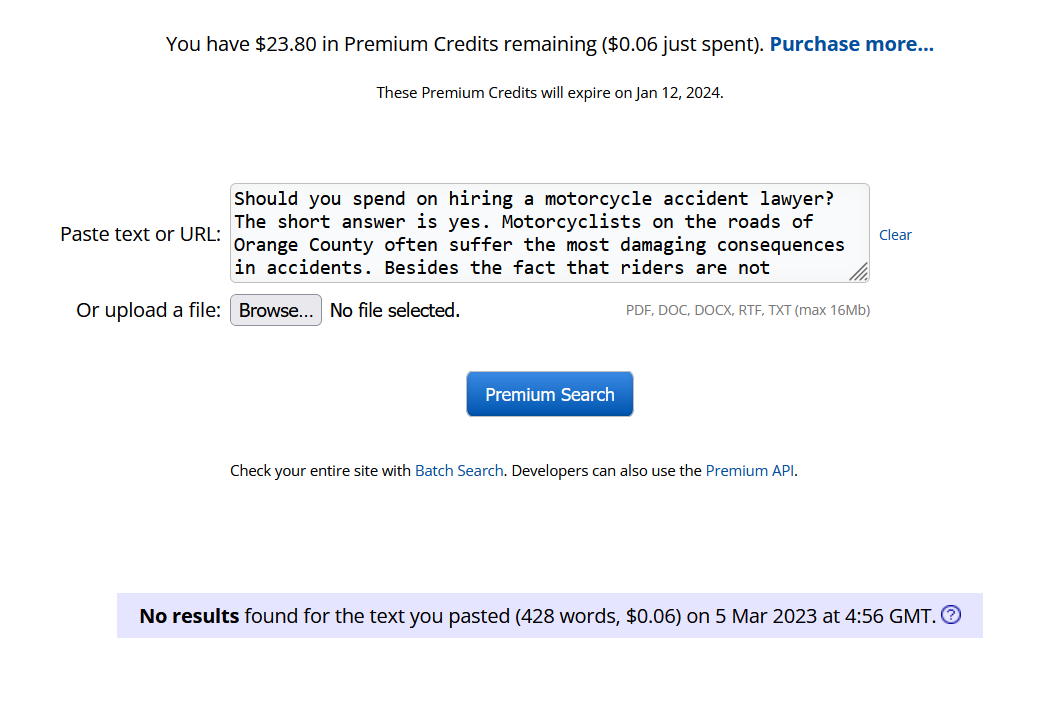Click the supported file formats hint text
This screenshot has height=708, width=1058.
point(747,310)
